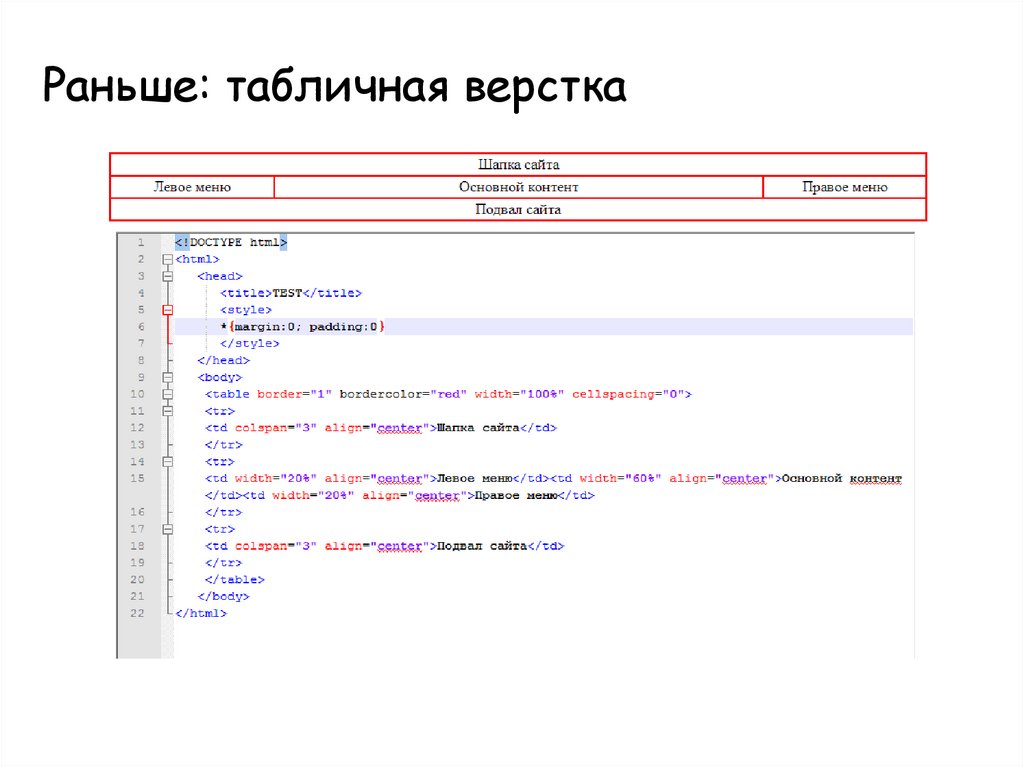Place cursor in the DOCTYPE html line
The height and width of the screenshot is (767, 1024).
[231, 242]
